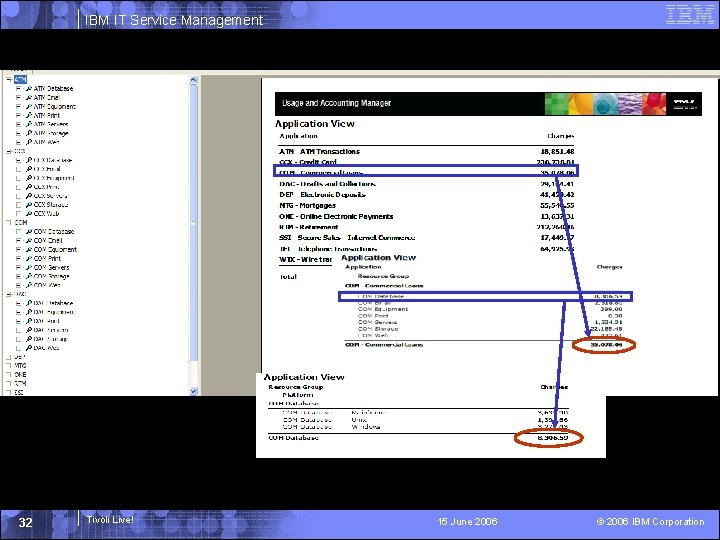Tick the checkbox for CCX Storage
The height and width of the screenshot is (540, 720).
click(18, 205)
